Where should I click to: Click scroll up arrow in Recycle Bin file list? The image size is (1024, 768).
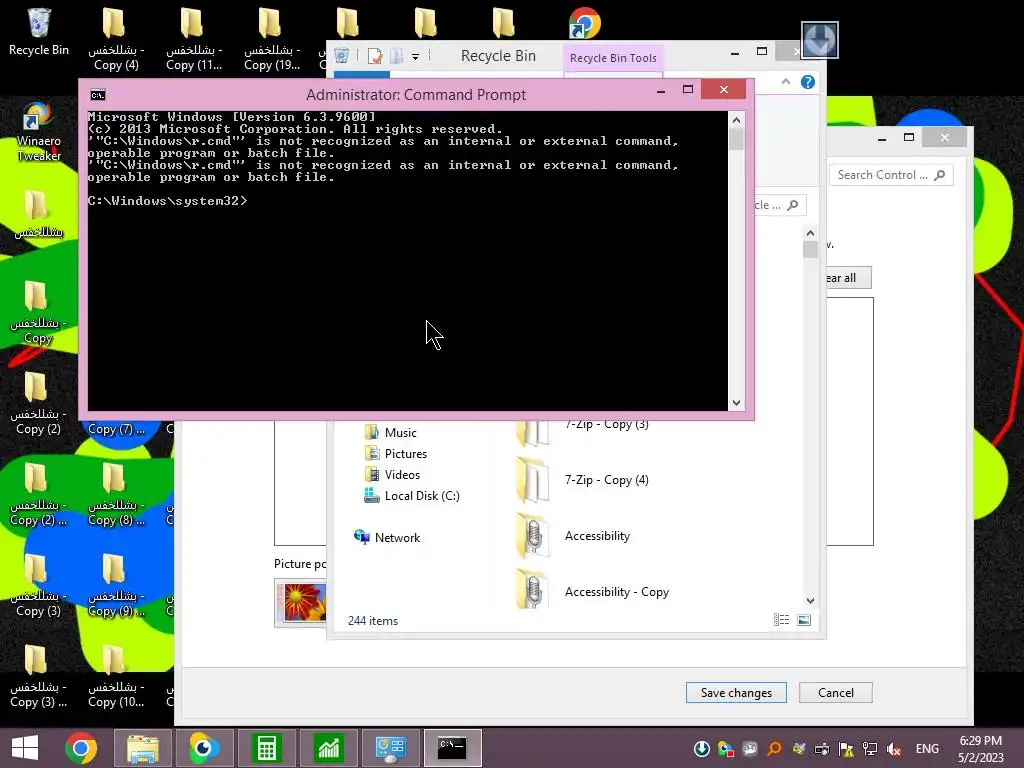(810, 233)
